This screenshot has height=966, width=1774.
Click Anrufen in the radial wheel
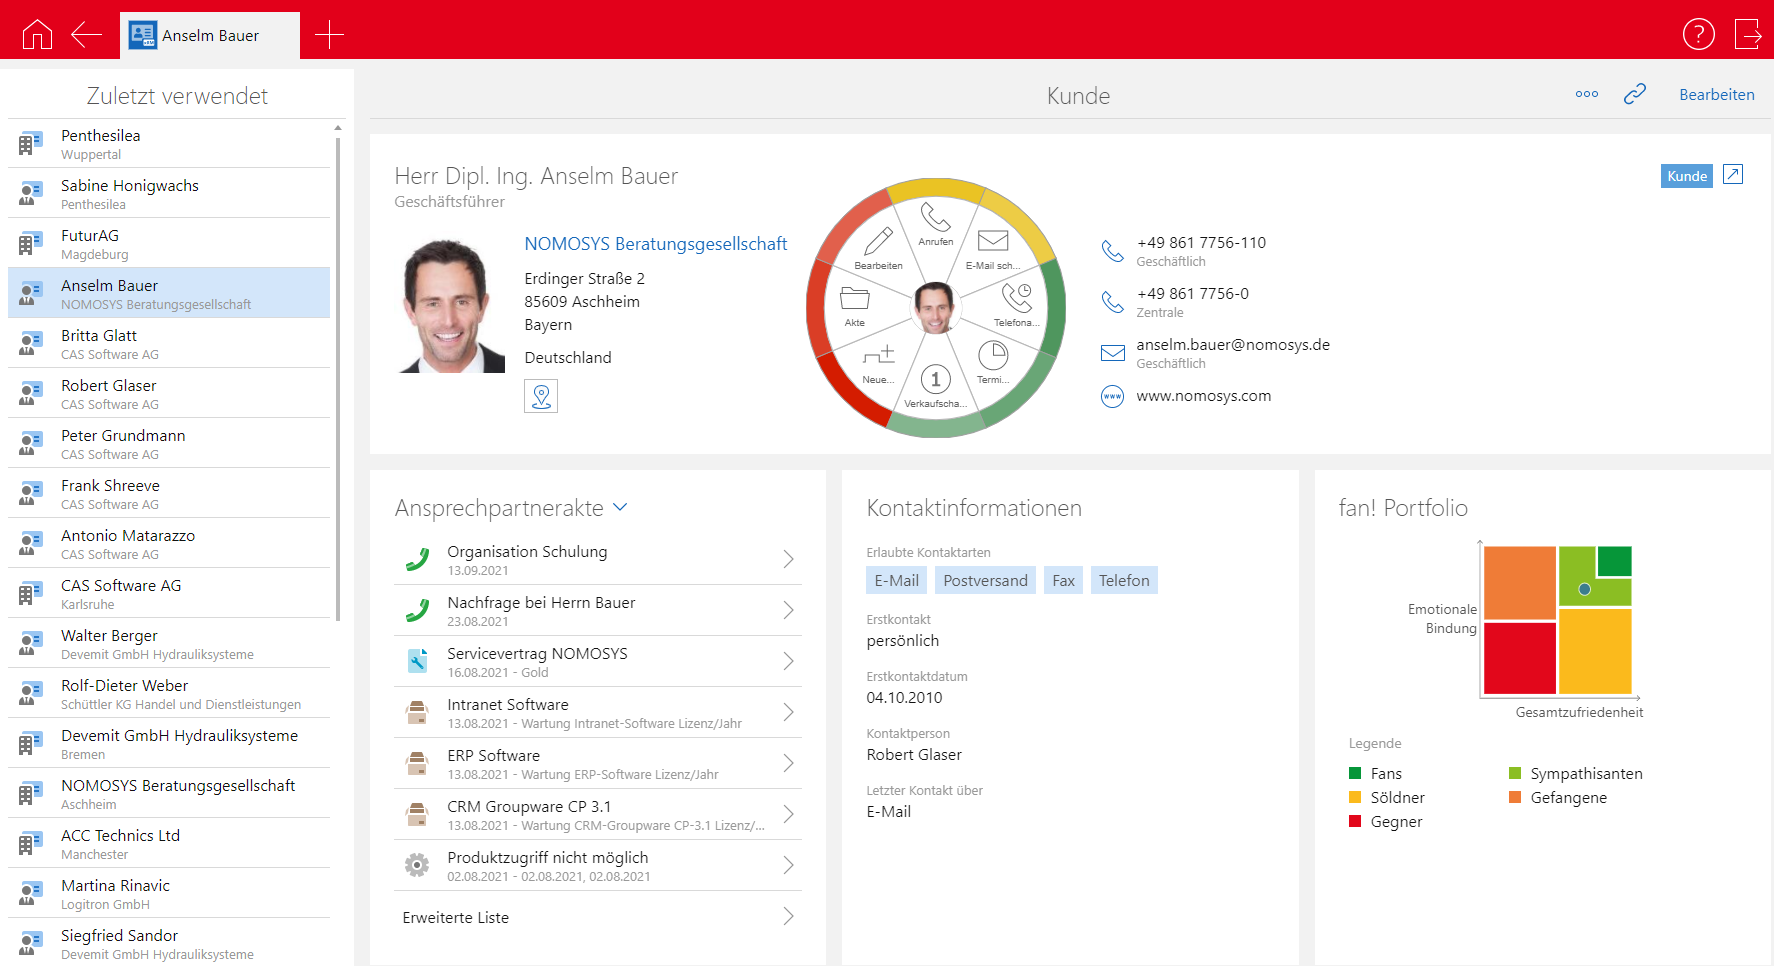click(x=936, y=225)
